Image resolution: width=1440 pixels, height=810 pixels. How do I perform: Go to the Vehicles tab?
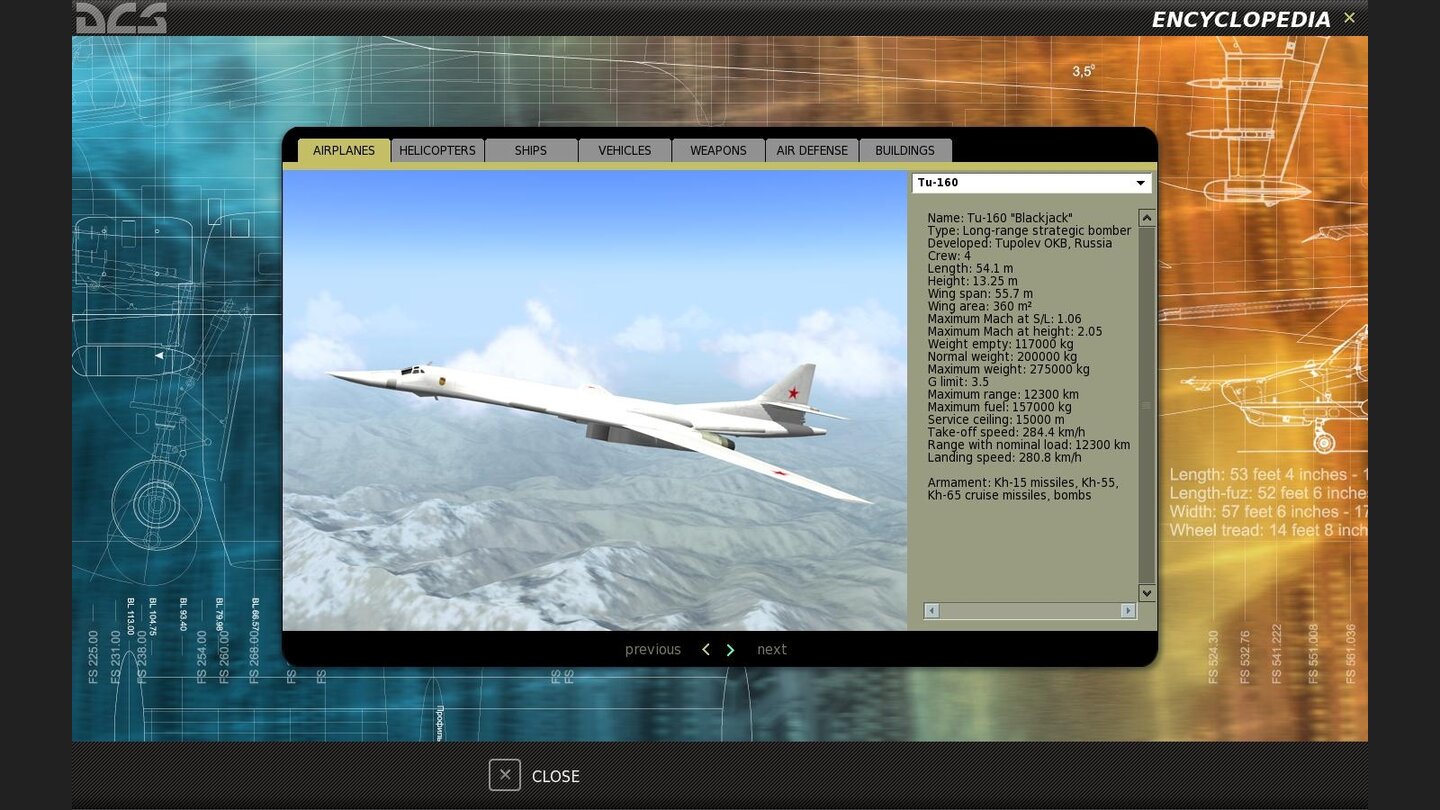[625, 150]
